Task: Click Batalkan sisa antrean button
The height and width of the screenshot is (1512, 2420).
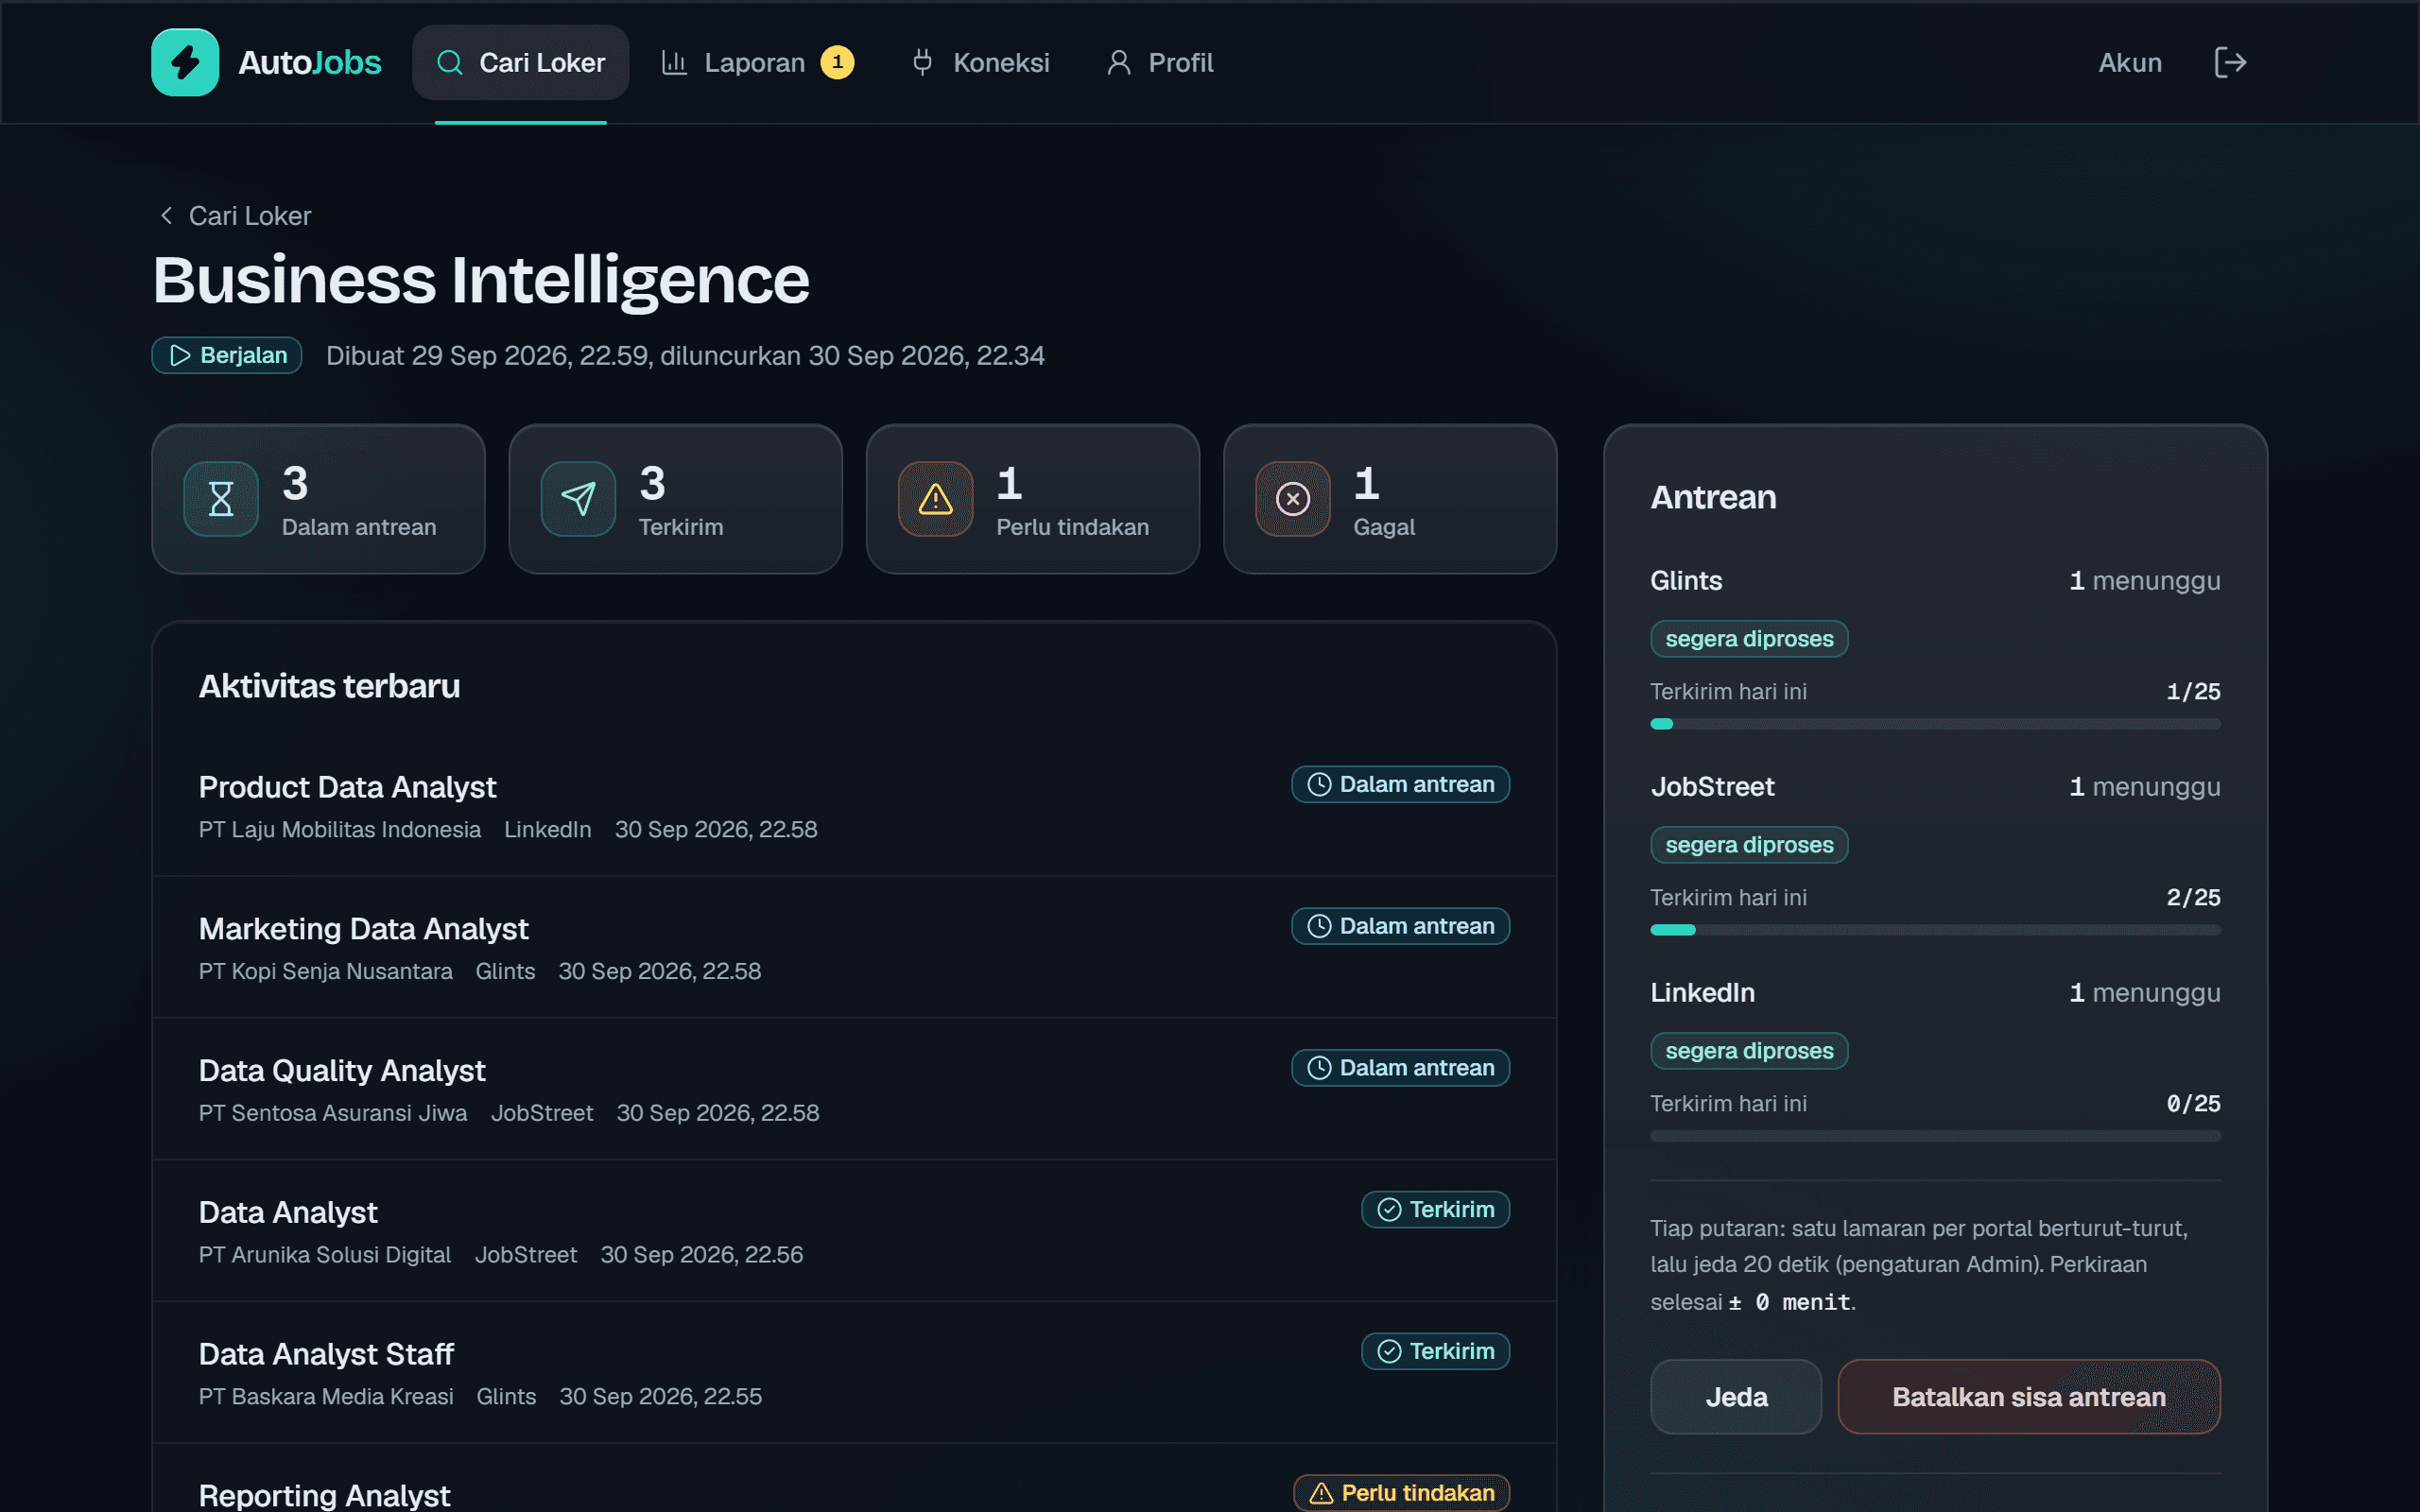Action: [x=2029, y=1396]
